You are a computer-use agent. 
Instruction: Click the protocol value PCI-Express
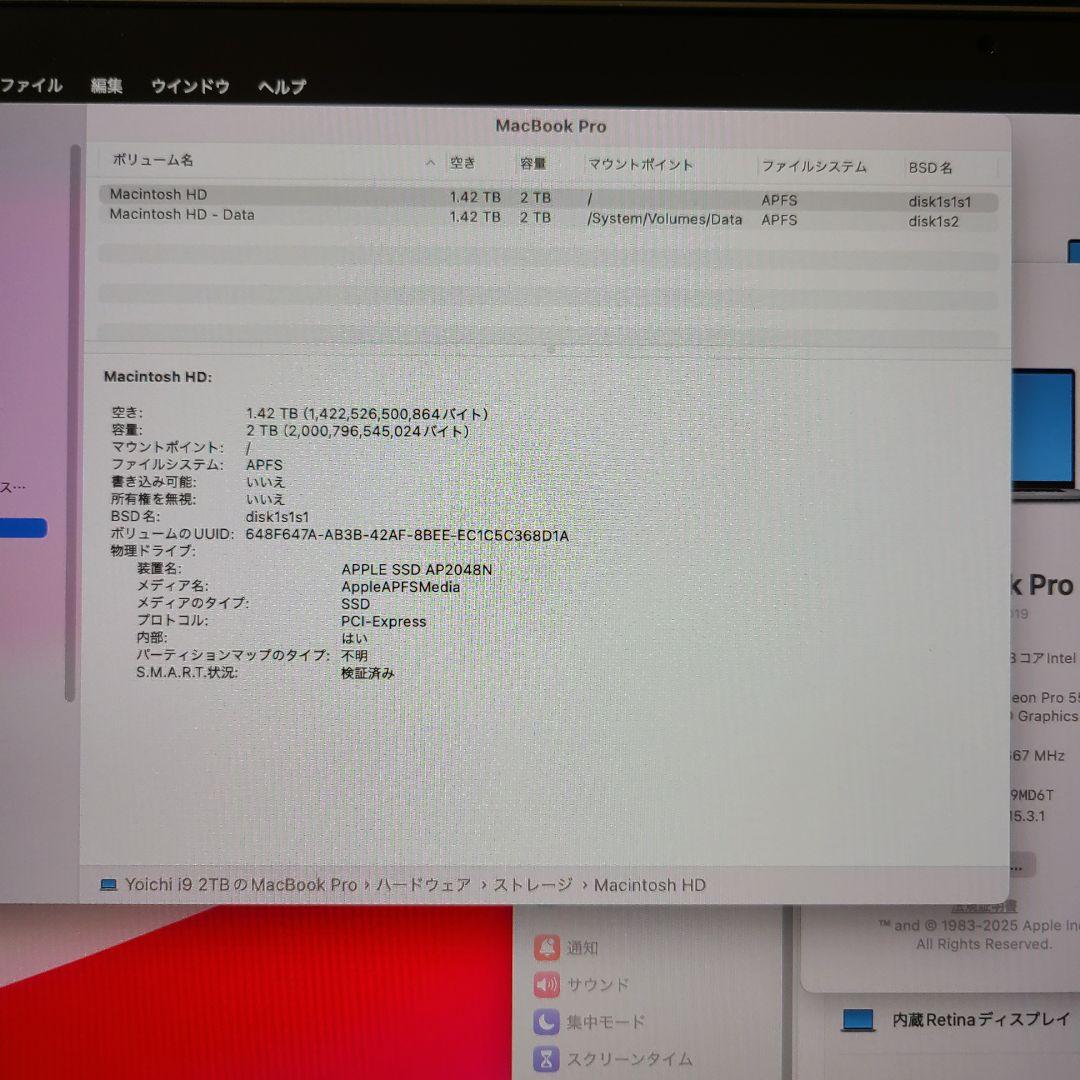pos(384,621)
